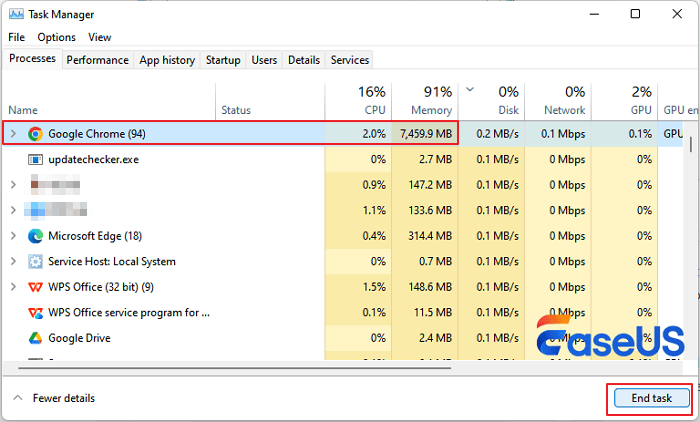Expand the Google Chrome (94) process group
The height and width of the screenshot is (422, 700).
tap(13, 134)
